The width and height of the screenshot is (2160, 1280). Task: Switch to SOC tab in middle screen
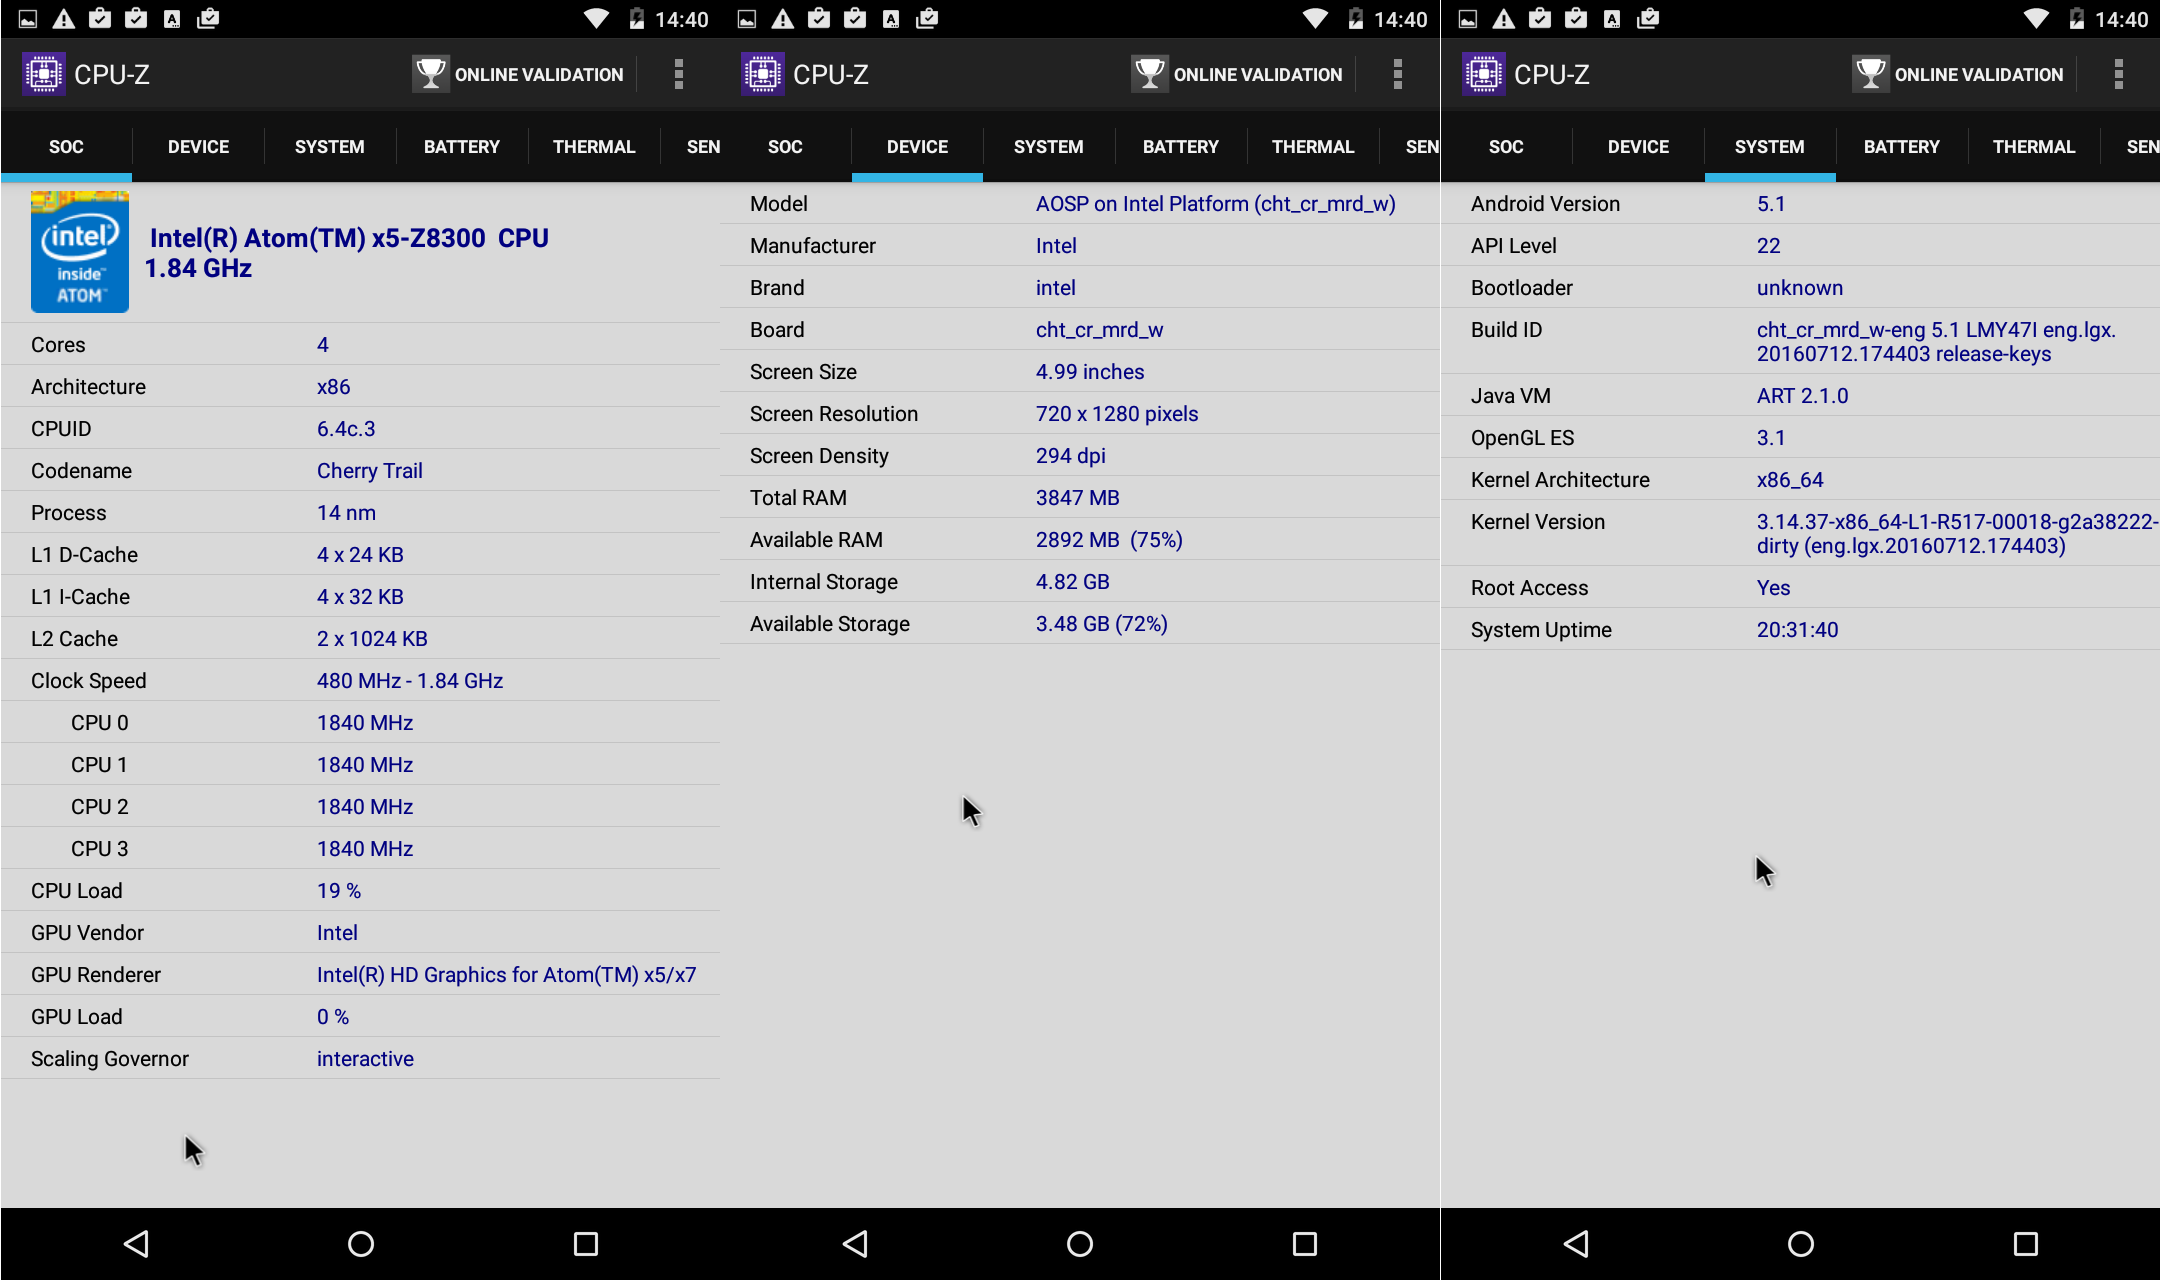pyautogui.click(x=785, y=147)
